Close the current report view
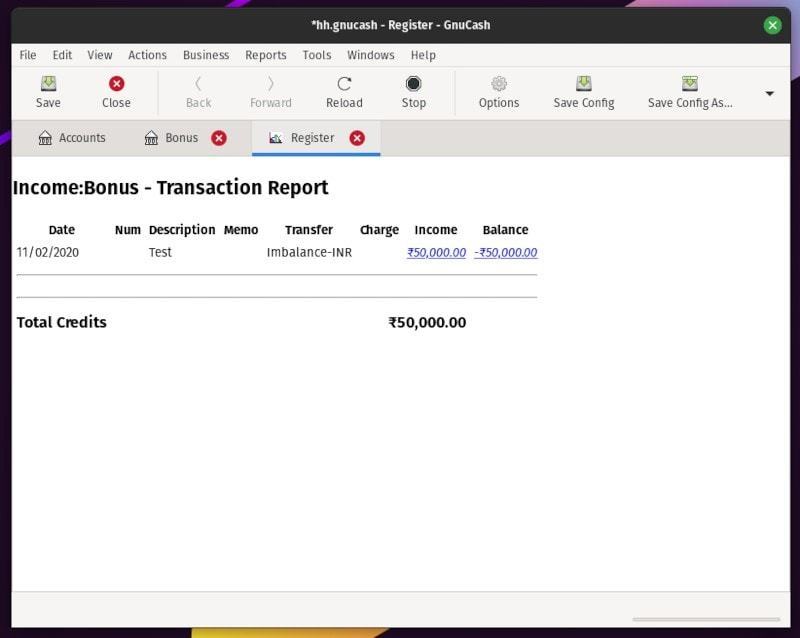Screen dimensions: 800x638 (115, 92)
